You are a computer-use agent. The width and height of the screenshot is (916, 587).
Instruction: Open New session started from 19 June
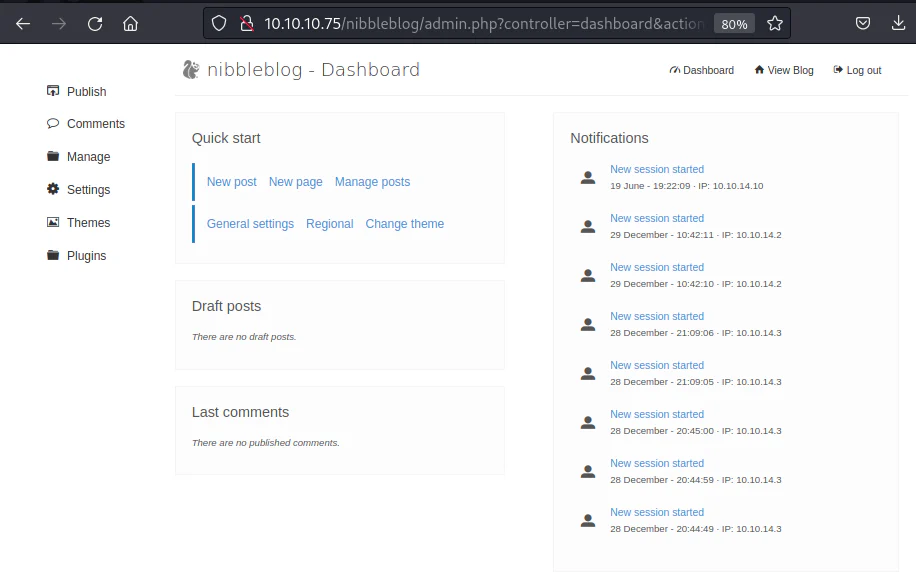point(657,169)
